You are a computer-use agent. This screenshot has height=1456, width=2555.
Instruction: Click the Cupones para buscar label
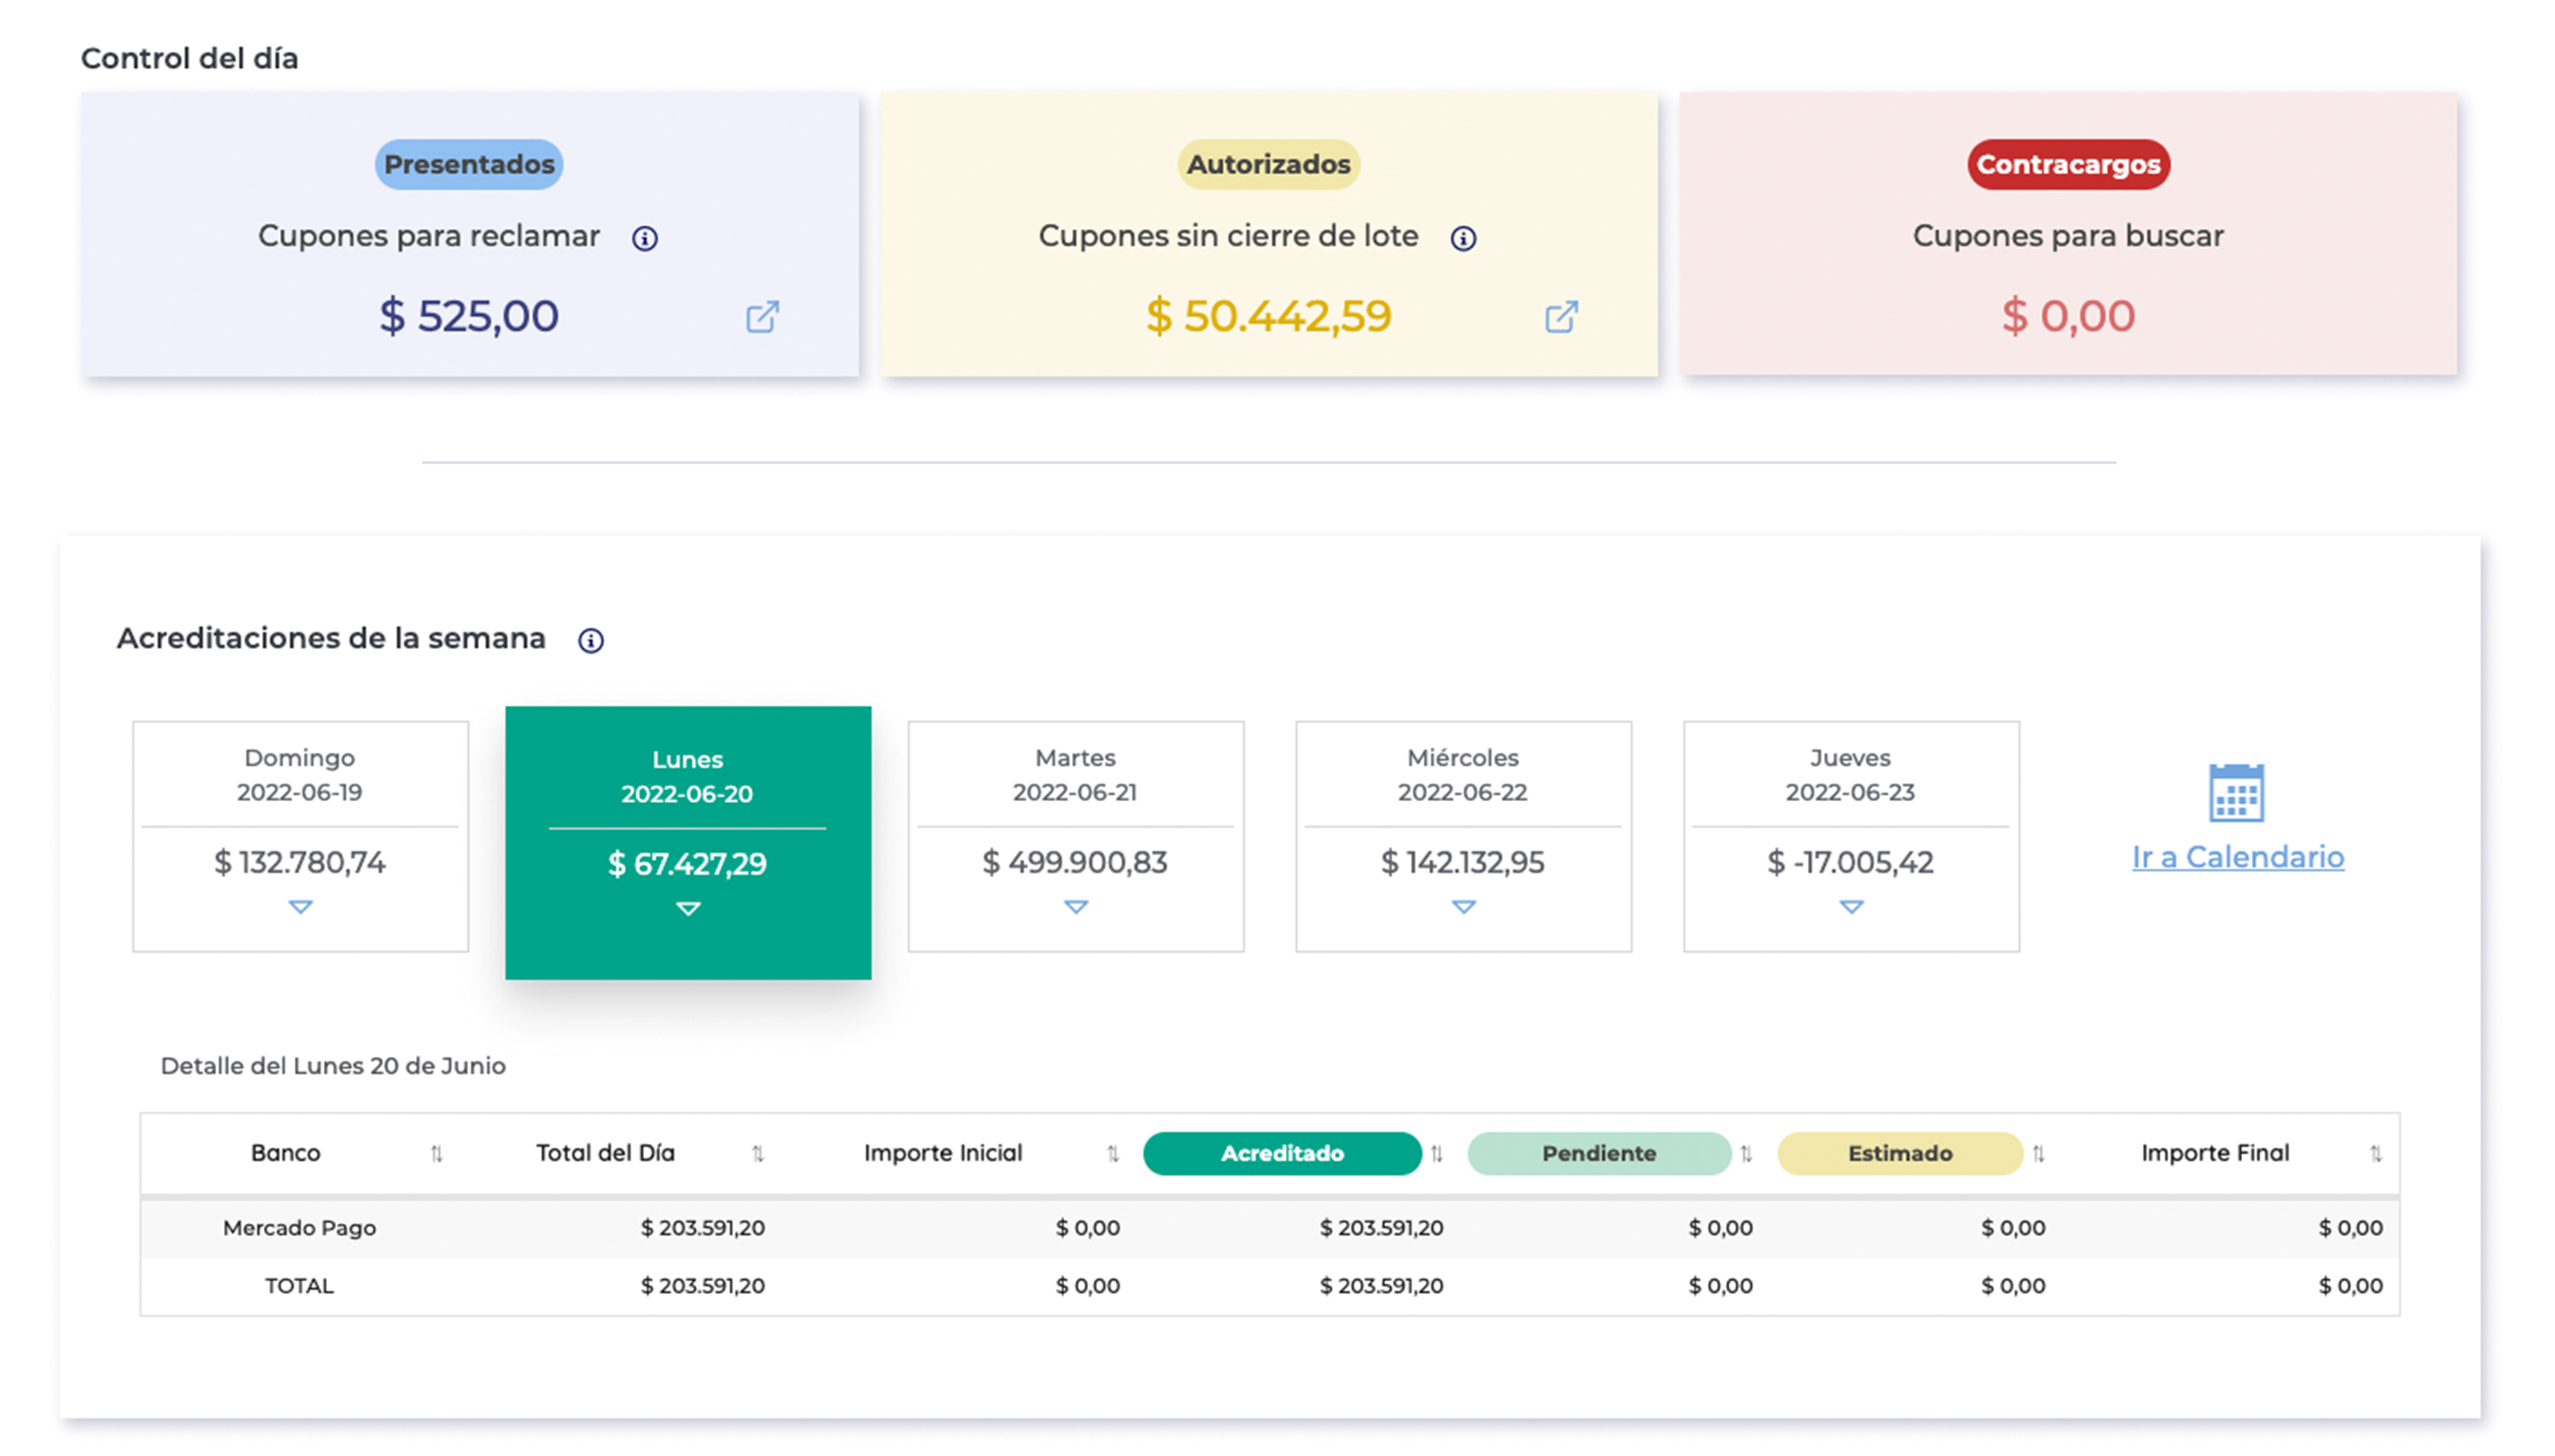pos(2068,236)
